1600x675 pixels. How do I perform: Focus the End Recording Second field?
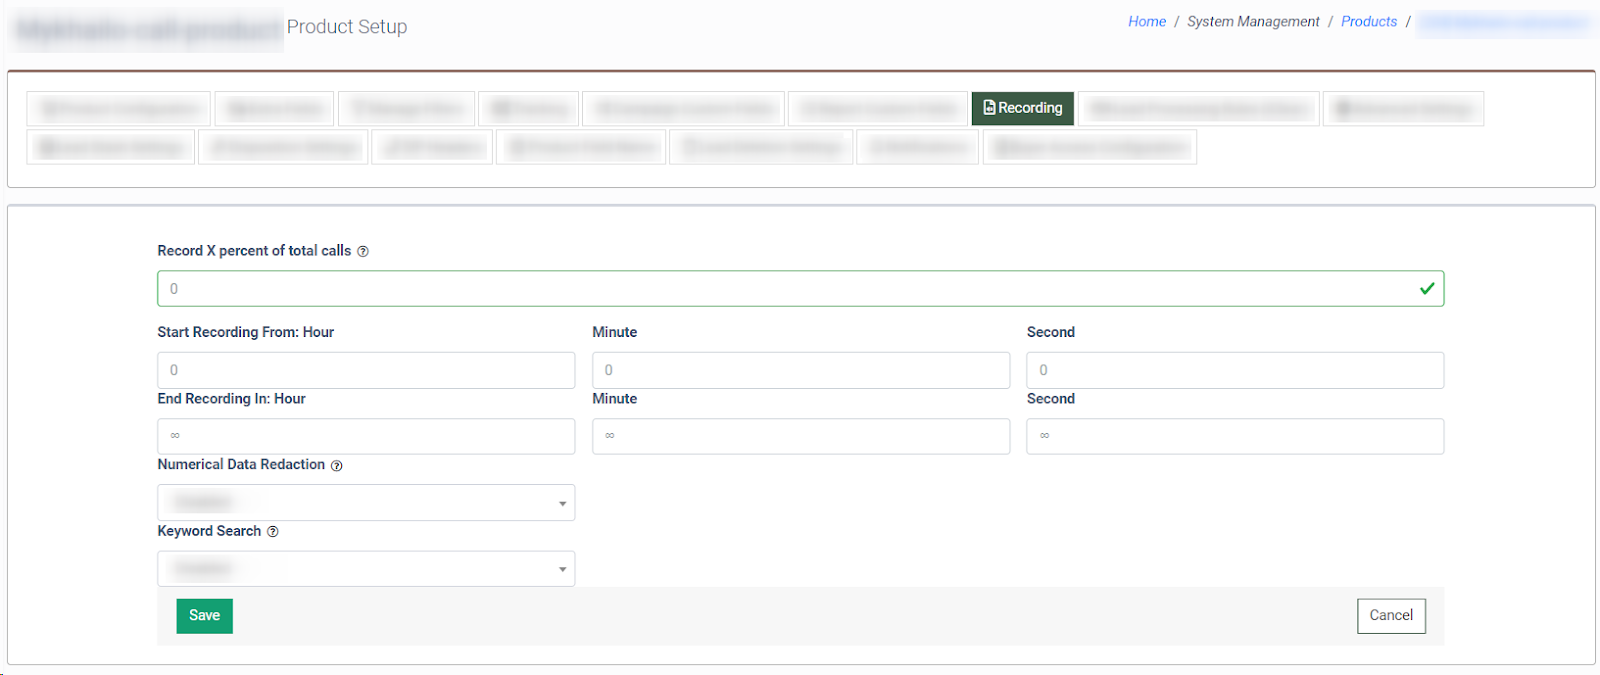[x=1235, y=436]
